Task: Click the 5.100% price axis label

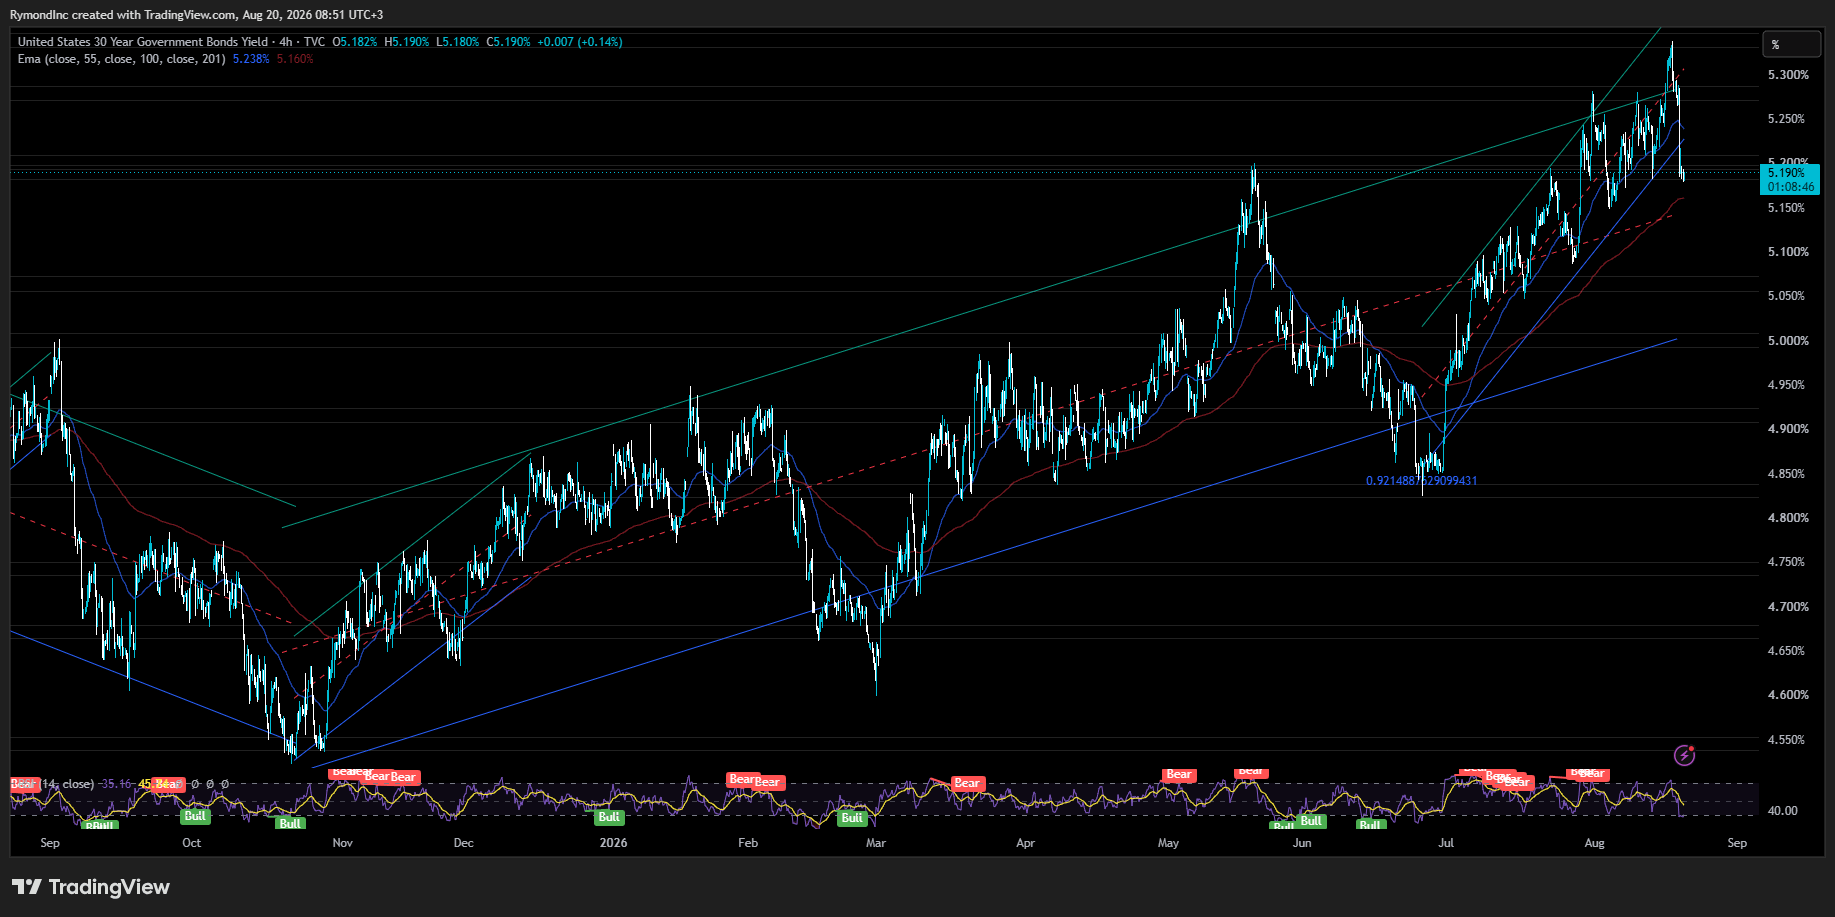Action: (x=1788, y=252)
